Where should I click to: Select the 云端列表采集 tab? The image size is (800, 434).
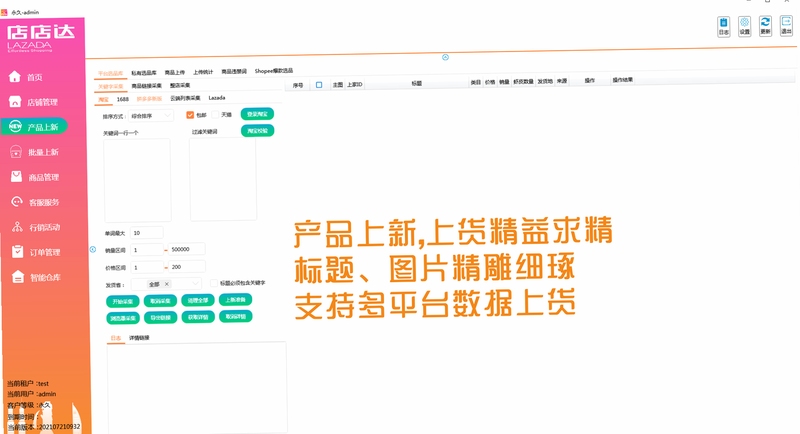tap(185, 98)
